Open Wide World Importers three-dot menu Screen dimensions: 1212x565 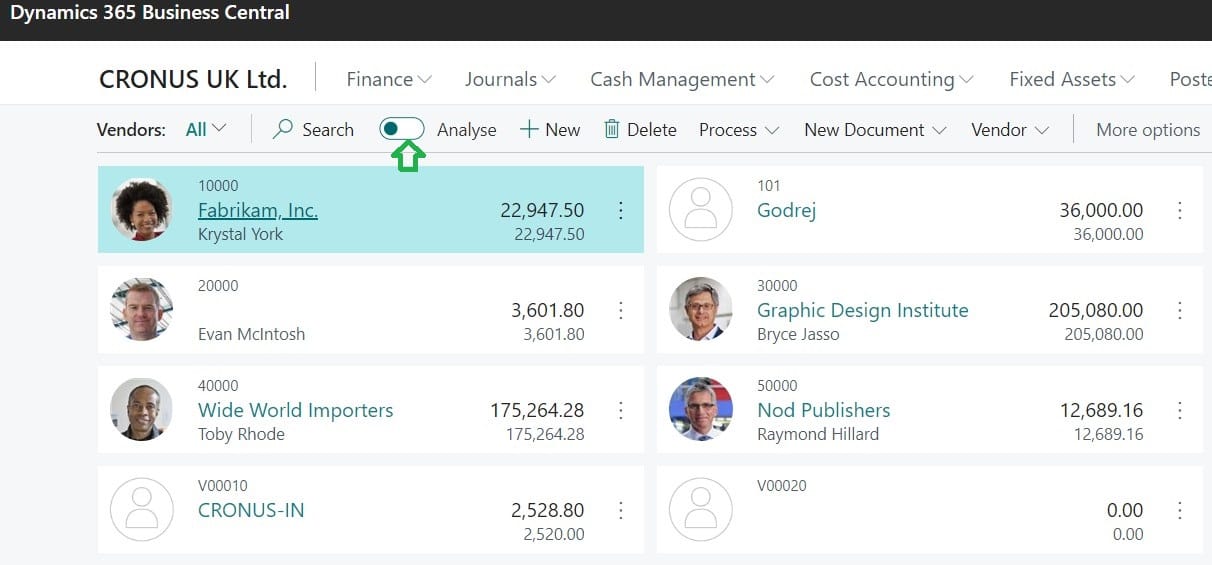point(621,410)
